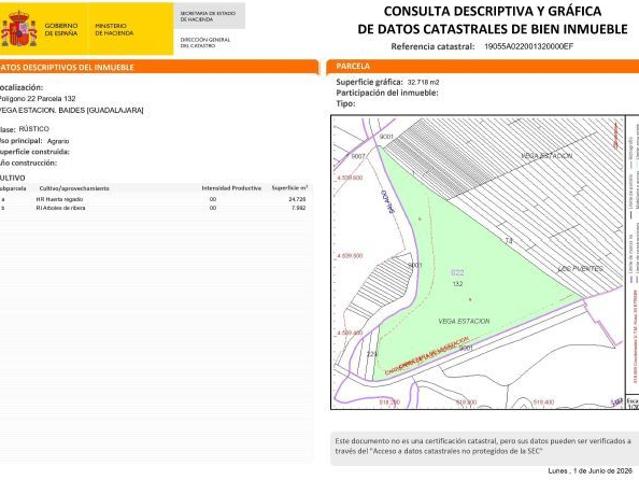Click the Gobierno de España logo text
The height and width of the screenshot is (480, 639).
[61, 29]
